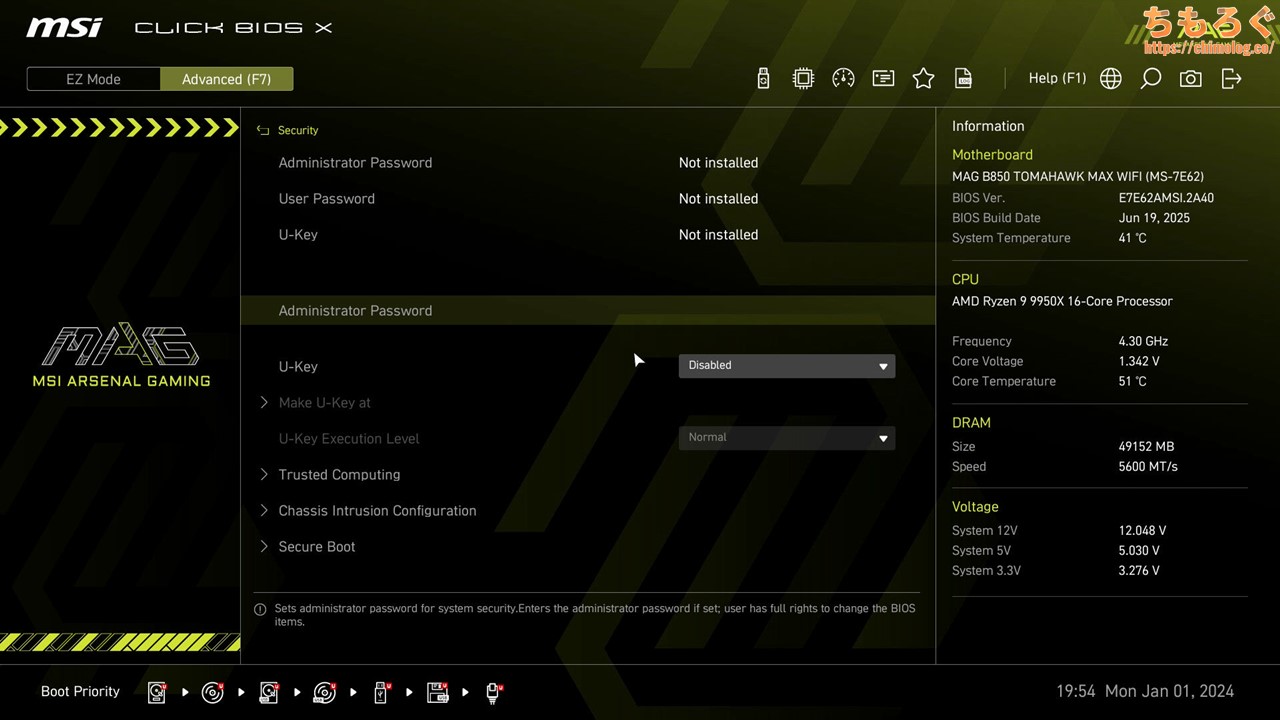Expand Trusted Computing submenu
This screenshot has height=720, width=1280.
pyautogui.click(x=339, y=475)
